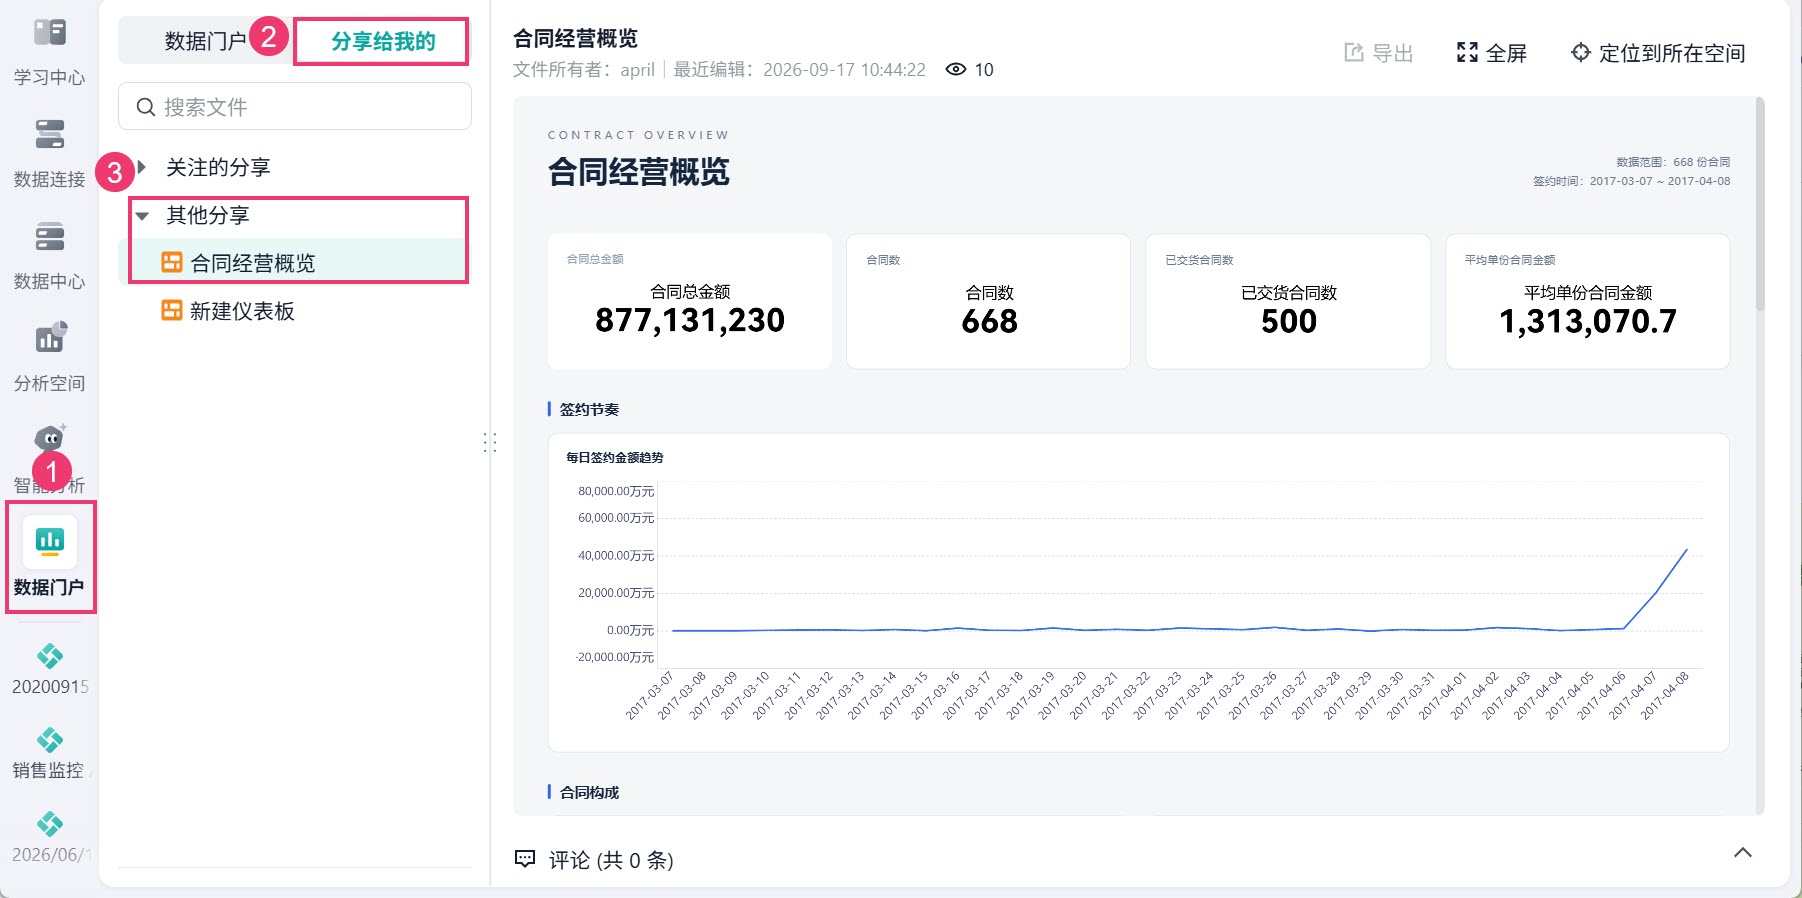
Task: Click the 全屏 fullscreen button
Action: (1491, 53)
